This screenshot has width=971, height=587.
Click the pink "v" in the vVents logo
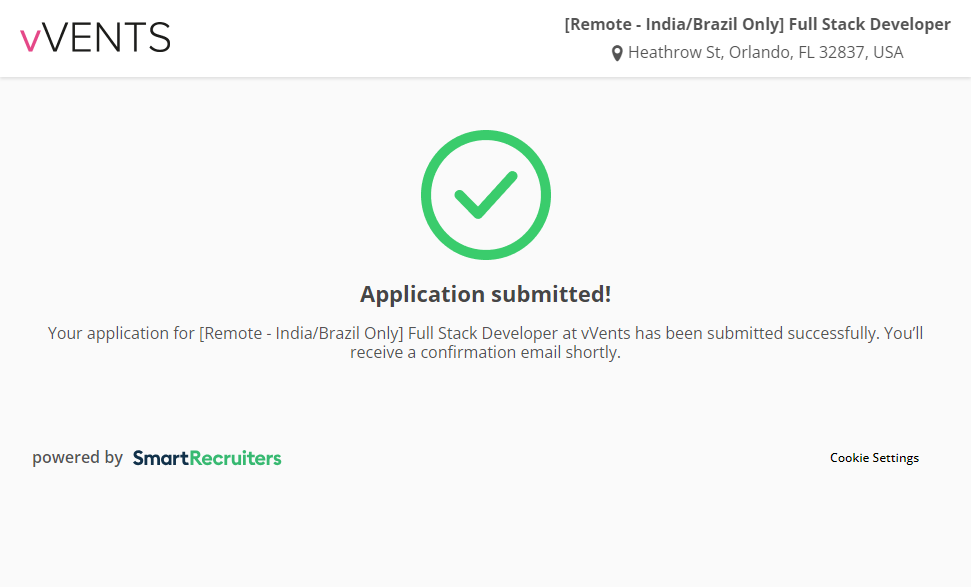point(30,40)
